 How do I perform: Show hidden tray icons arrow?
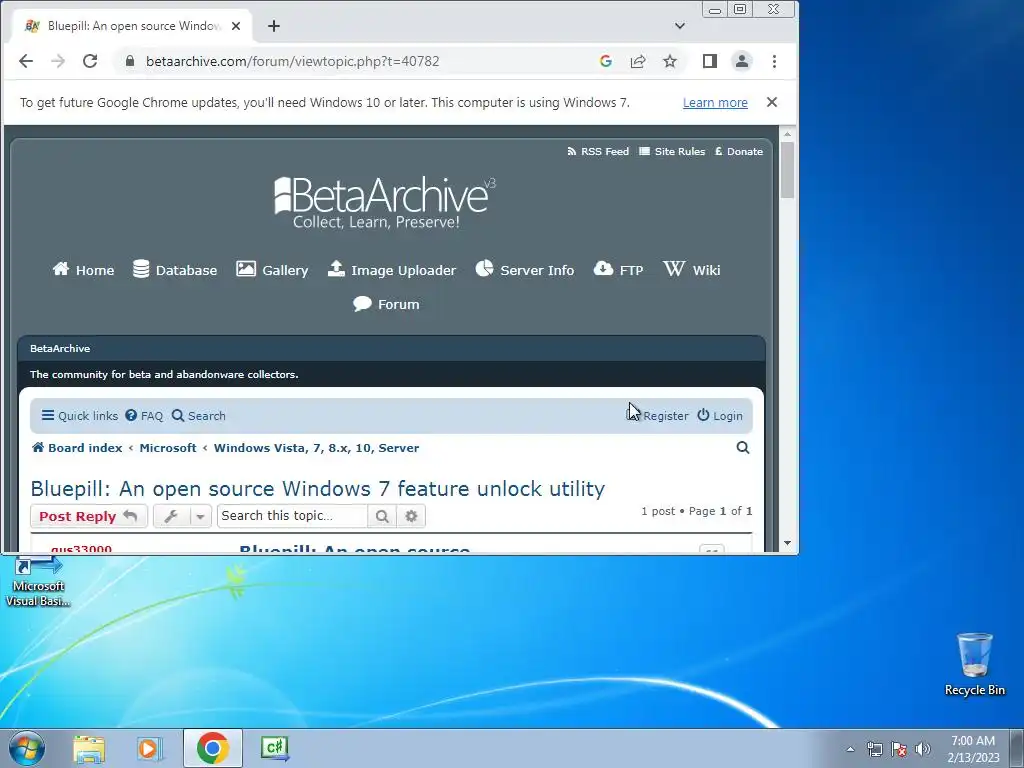(850, 749)
